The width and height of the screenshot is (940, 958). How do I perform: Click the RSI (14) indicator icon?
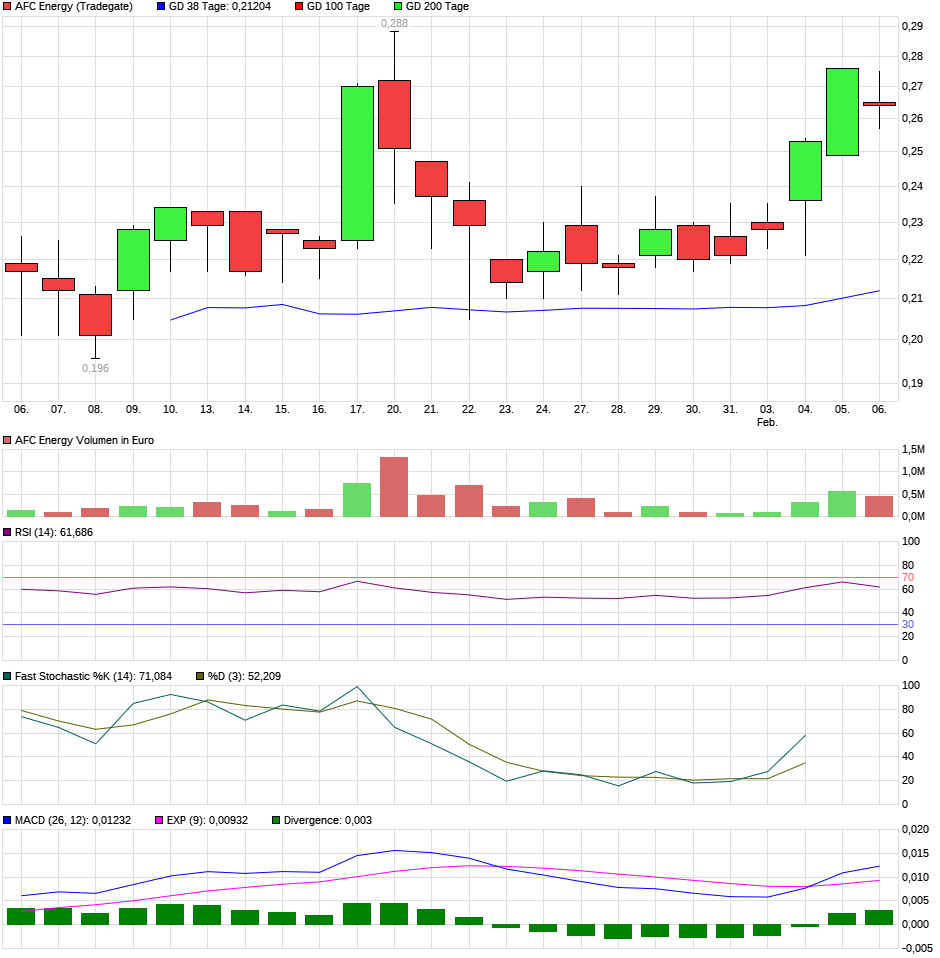[x=7, y=534]
